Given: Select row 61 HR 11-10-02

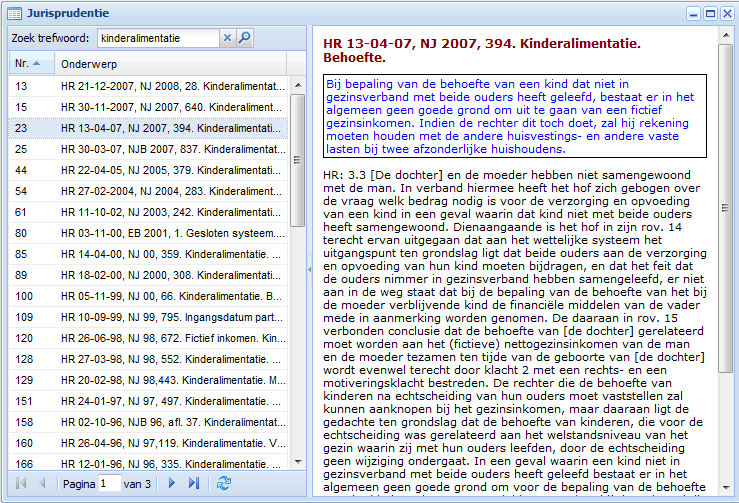Looking at the screenshot, I should (148, 212).
